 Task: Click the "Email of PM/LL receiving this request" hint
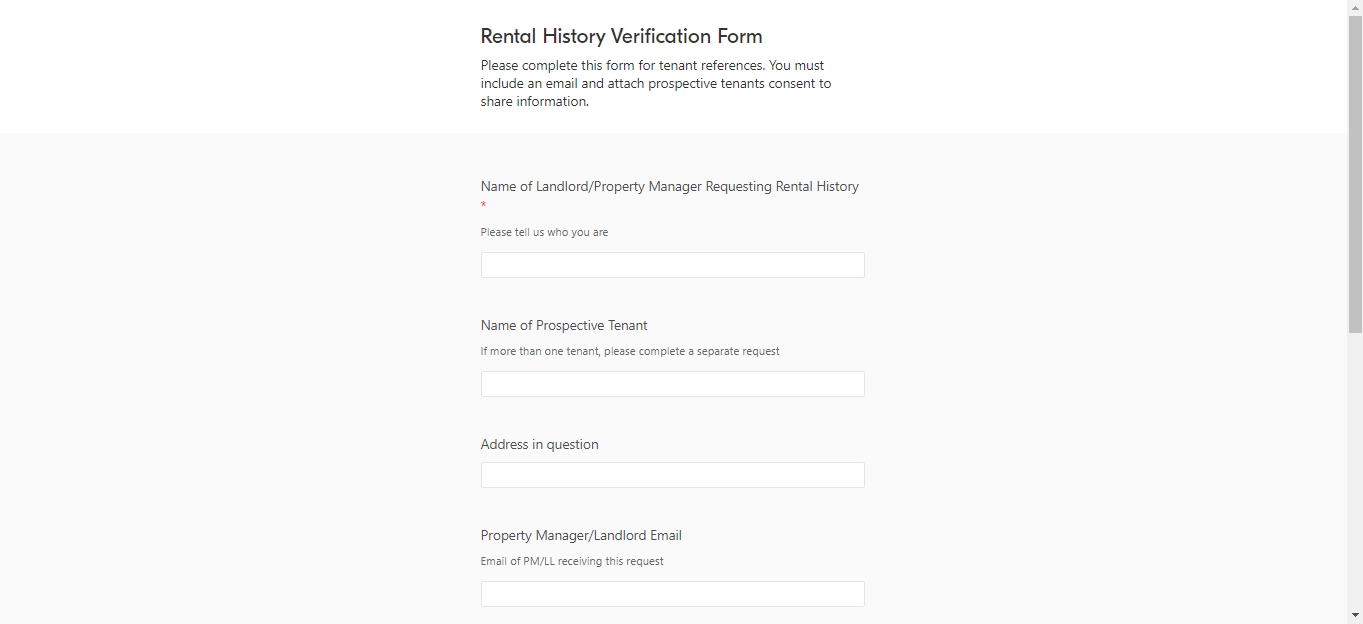(572, 562)
